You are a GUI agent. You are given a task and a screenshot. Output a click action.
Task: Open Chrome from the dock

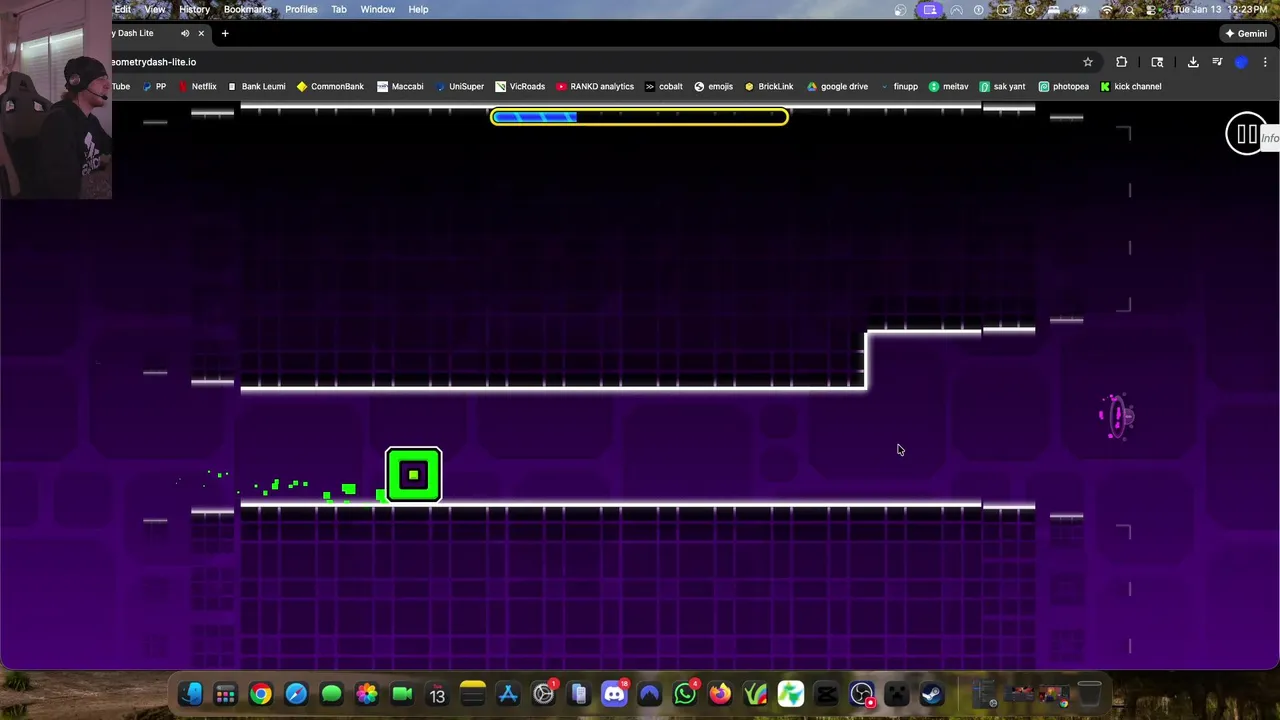260,694
